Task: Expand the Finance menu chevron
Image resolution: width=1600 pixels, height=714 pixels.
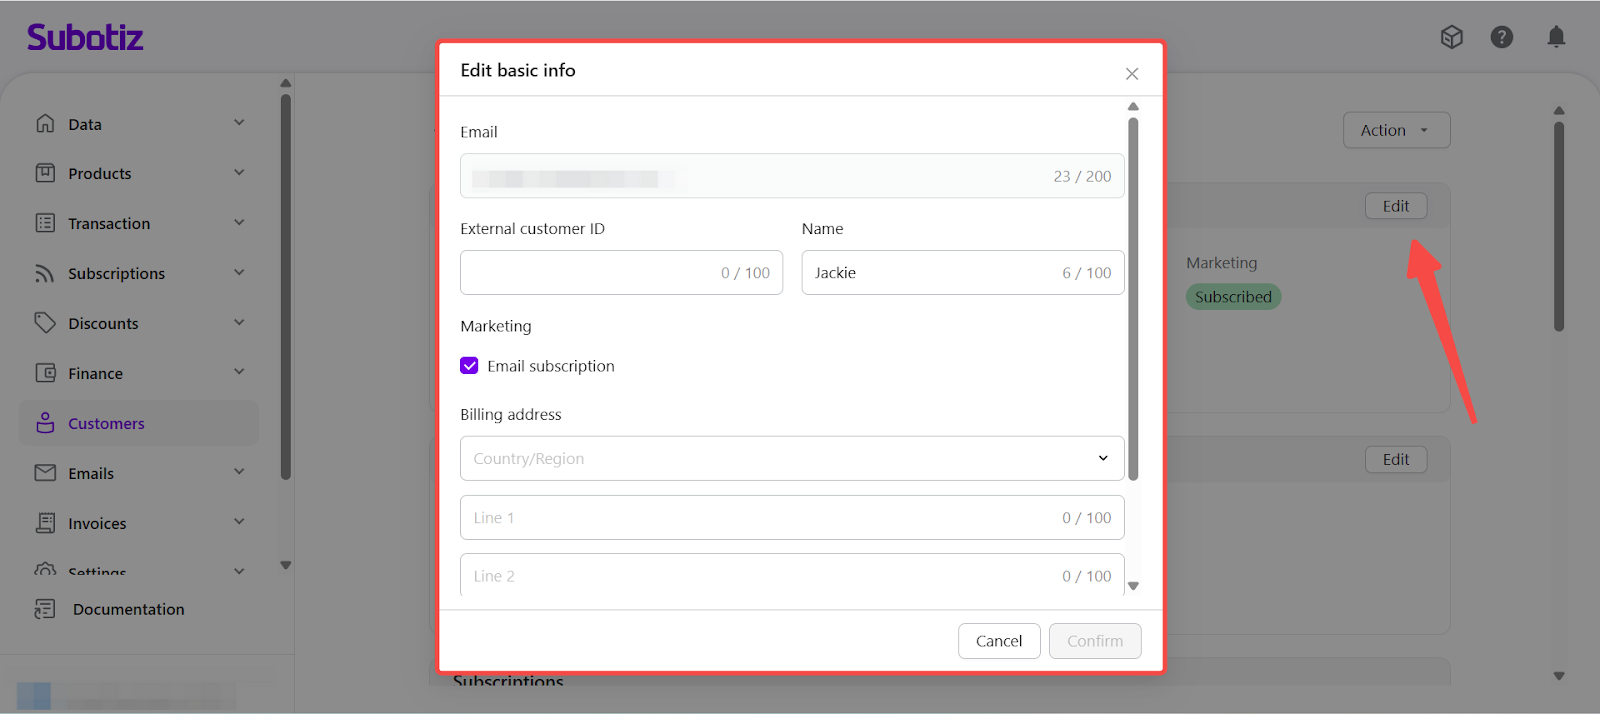Action: click(239, 373)
